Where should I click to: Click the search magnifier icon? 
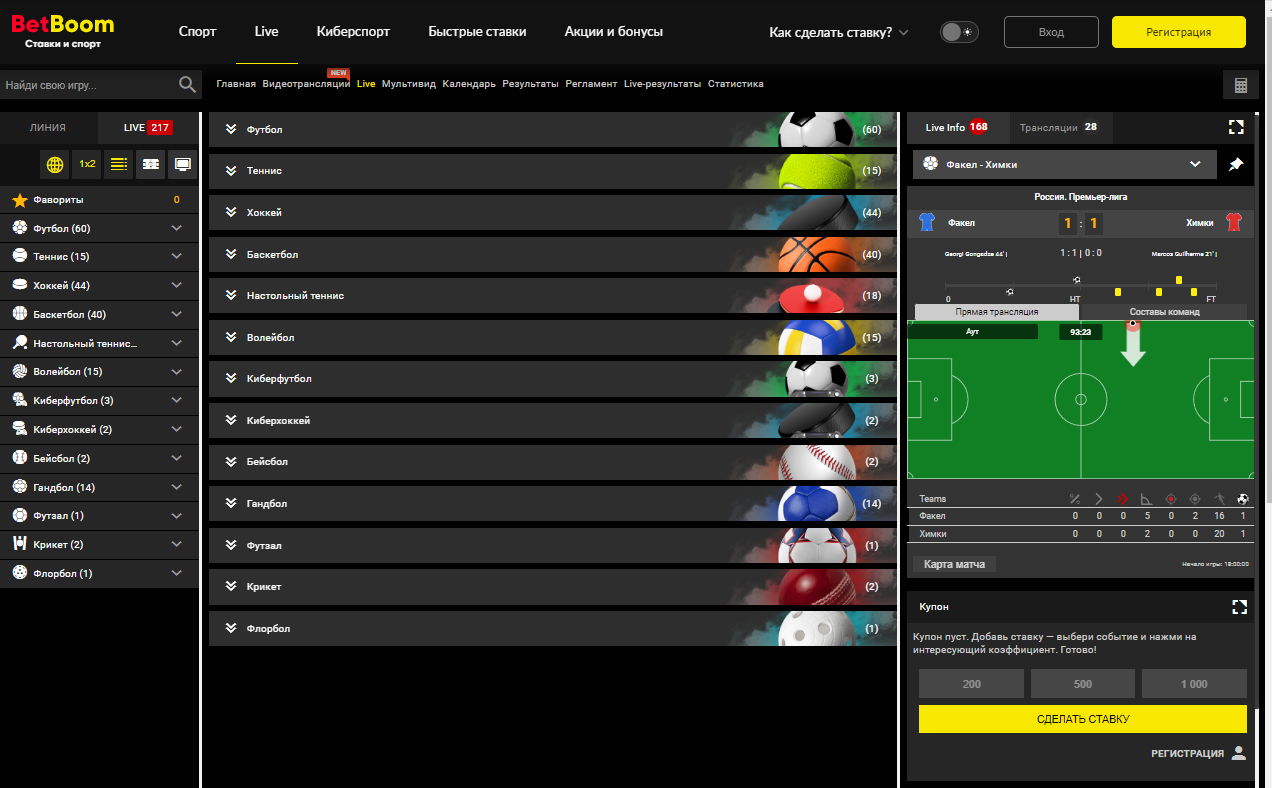pos(187,85)
